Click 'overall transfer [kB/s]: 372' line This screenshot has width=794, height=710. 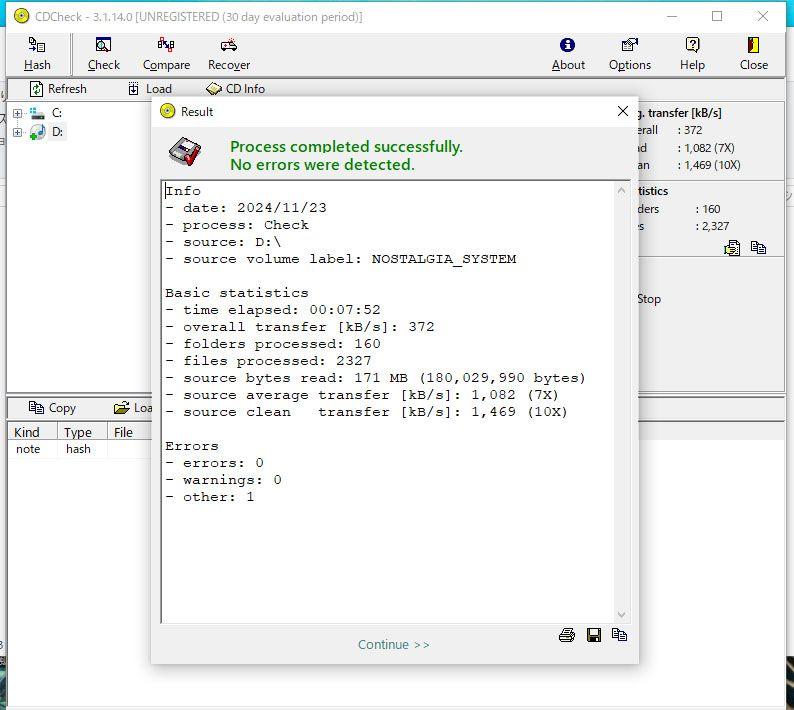pos(300,327)
